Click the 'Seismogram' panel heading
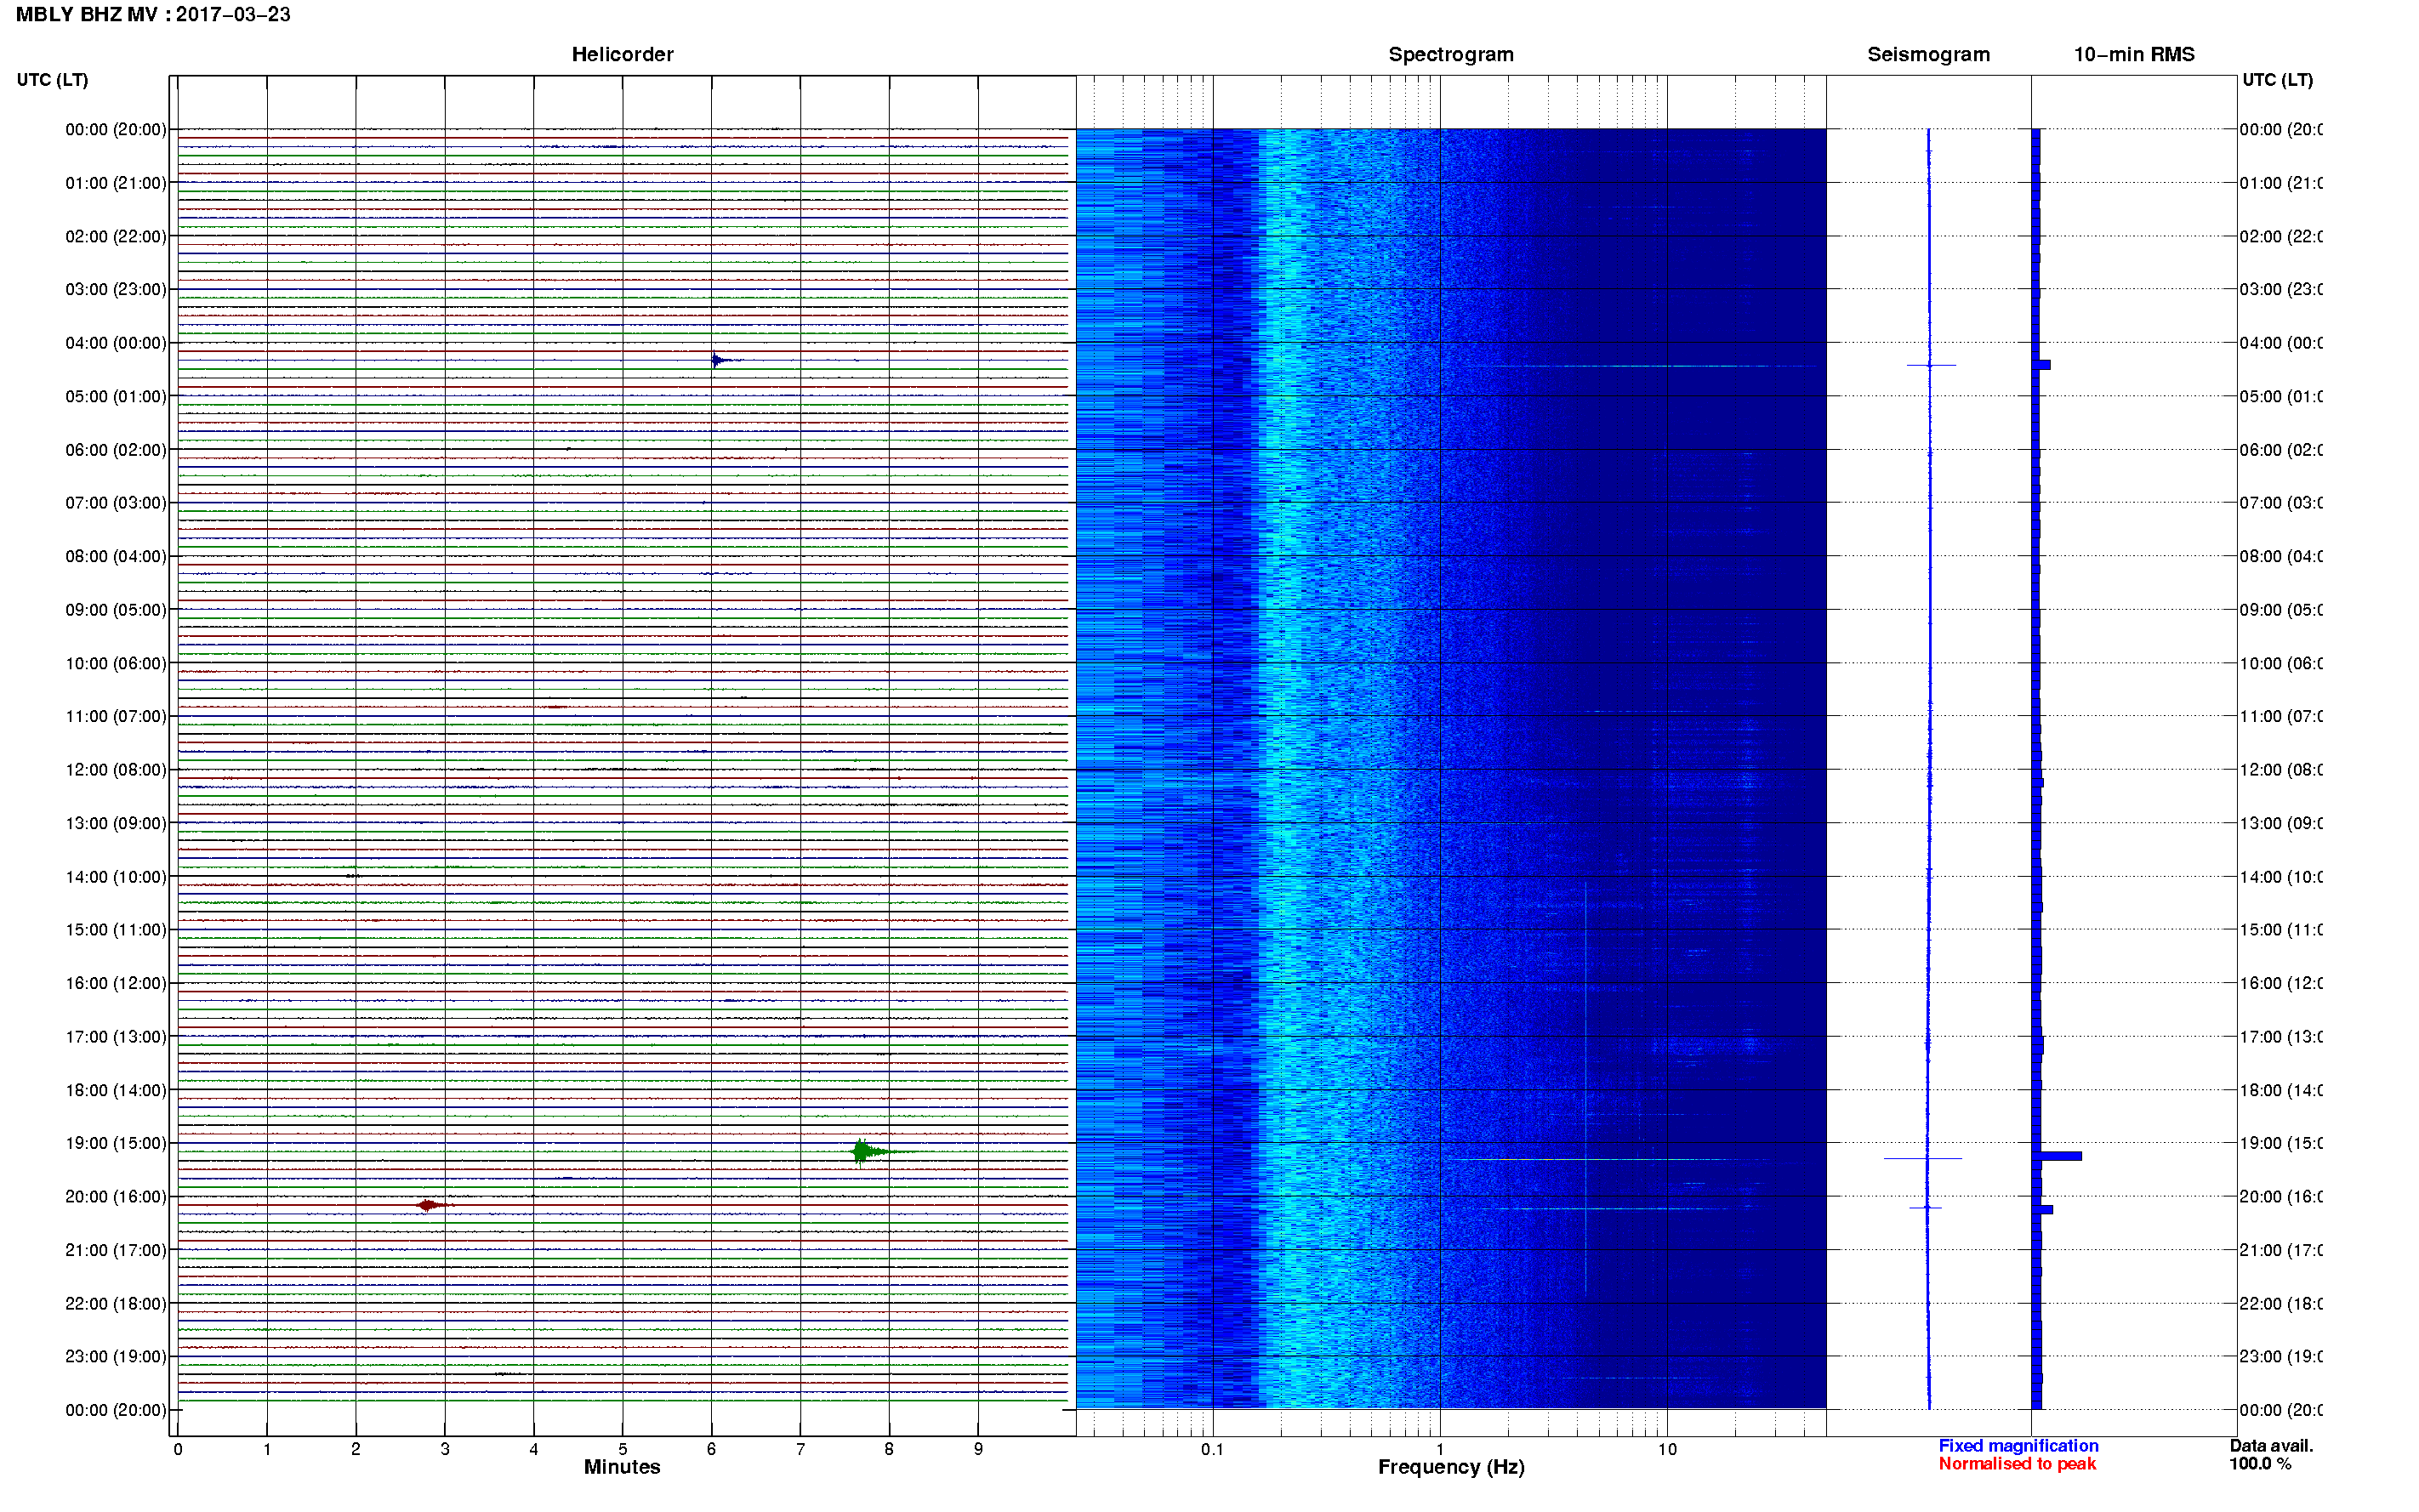Image resolution: width=2419 pixels, height=1512 pixels. [x=1928, y=54]
